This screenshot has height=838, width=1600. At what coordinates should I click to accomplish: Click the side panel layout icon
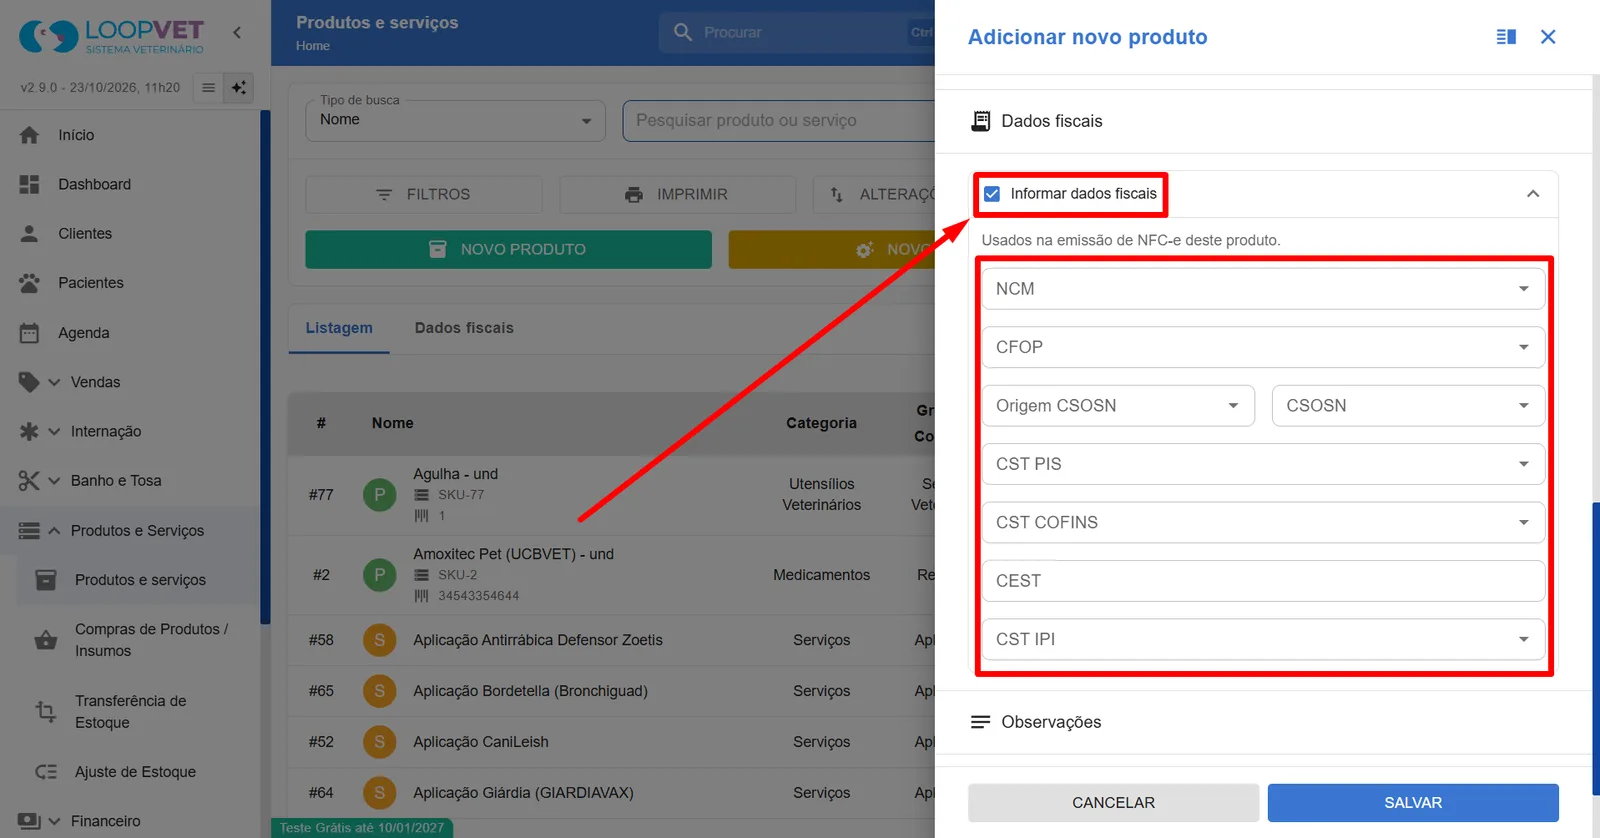pyautogui.click(x=1506, y=37)
